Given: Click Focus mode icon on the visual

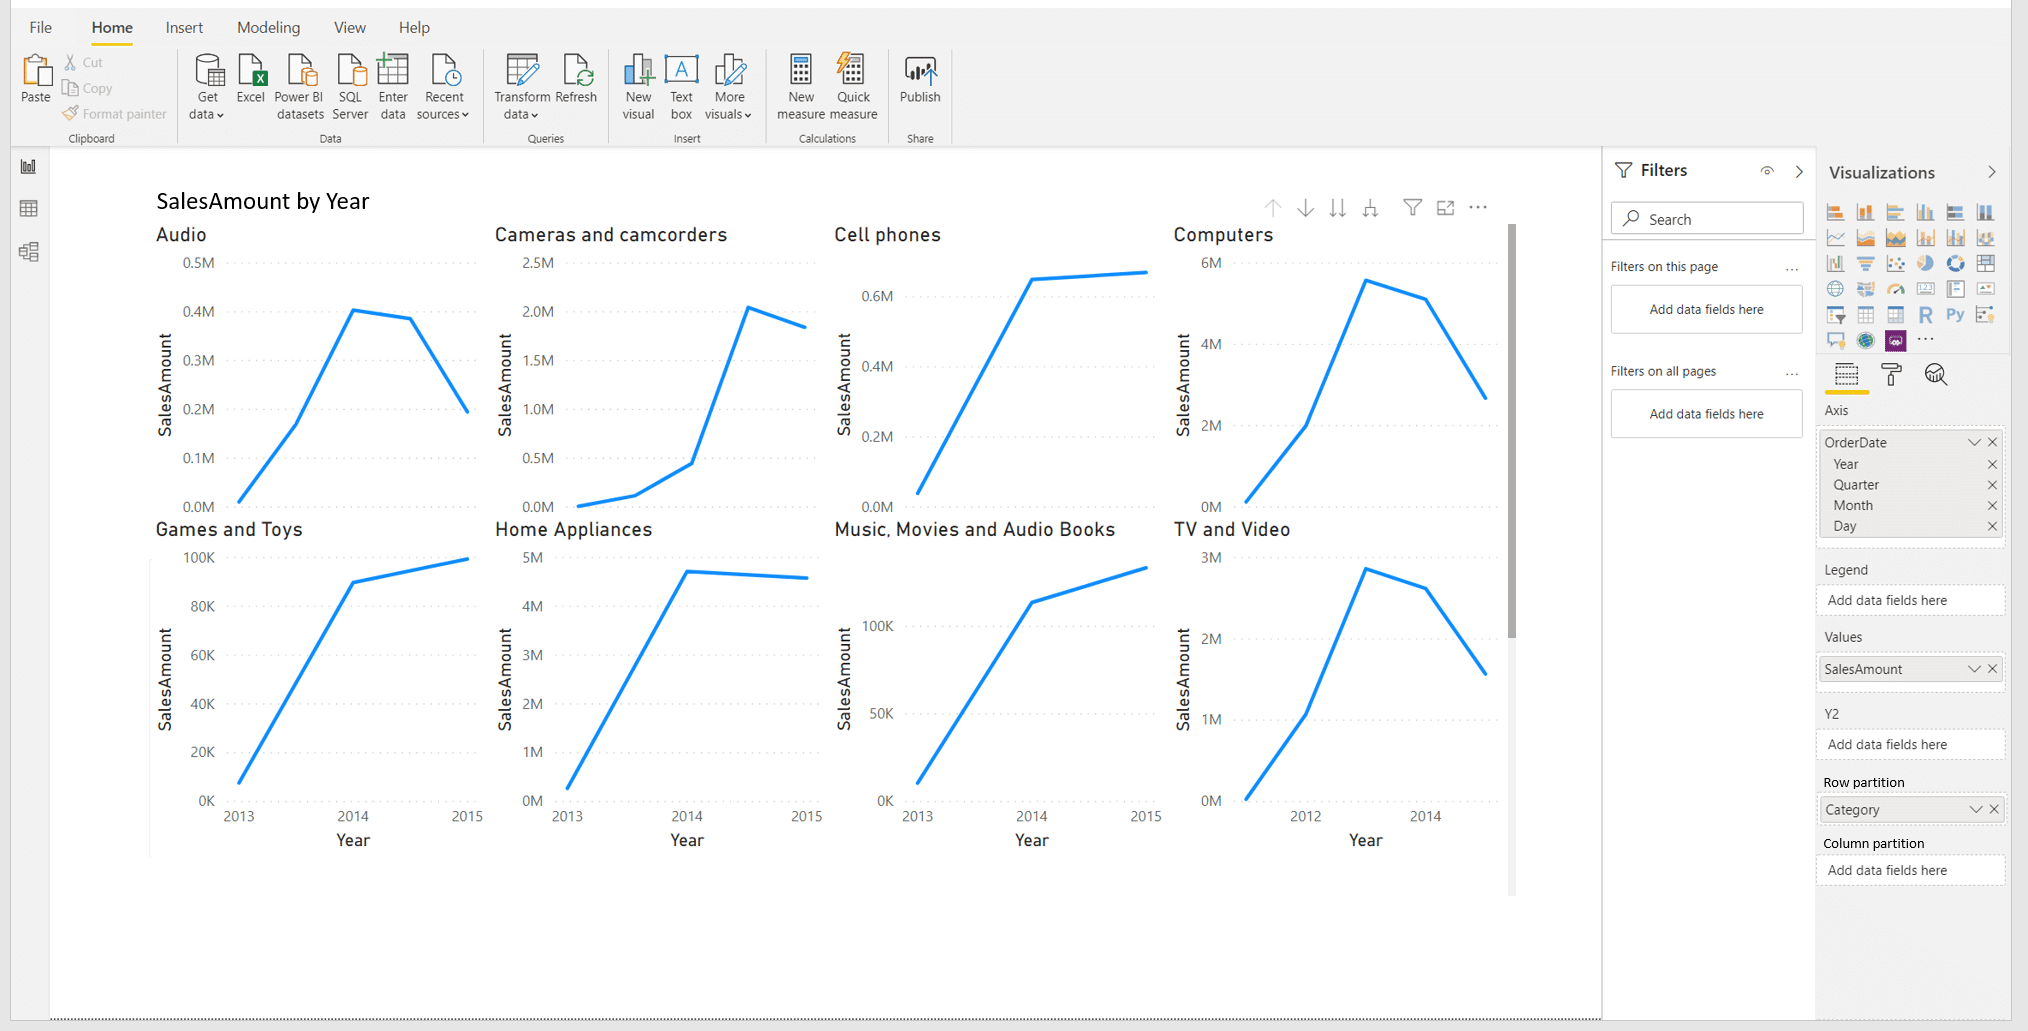Looking at the screenshot, I should click(1445, 208).
